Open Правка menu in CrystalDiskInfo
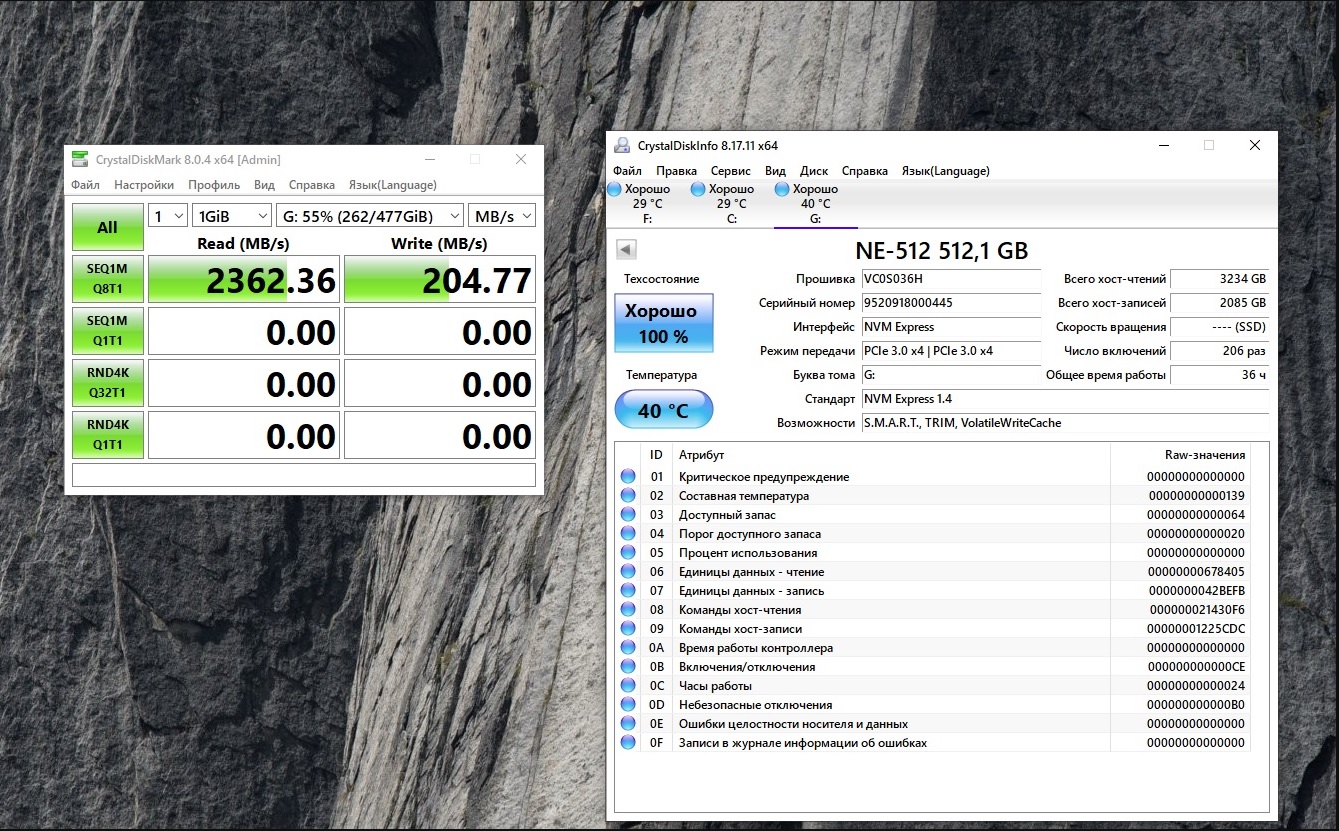This screenshot has height=831, width=1339. point(677,171)
